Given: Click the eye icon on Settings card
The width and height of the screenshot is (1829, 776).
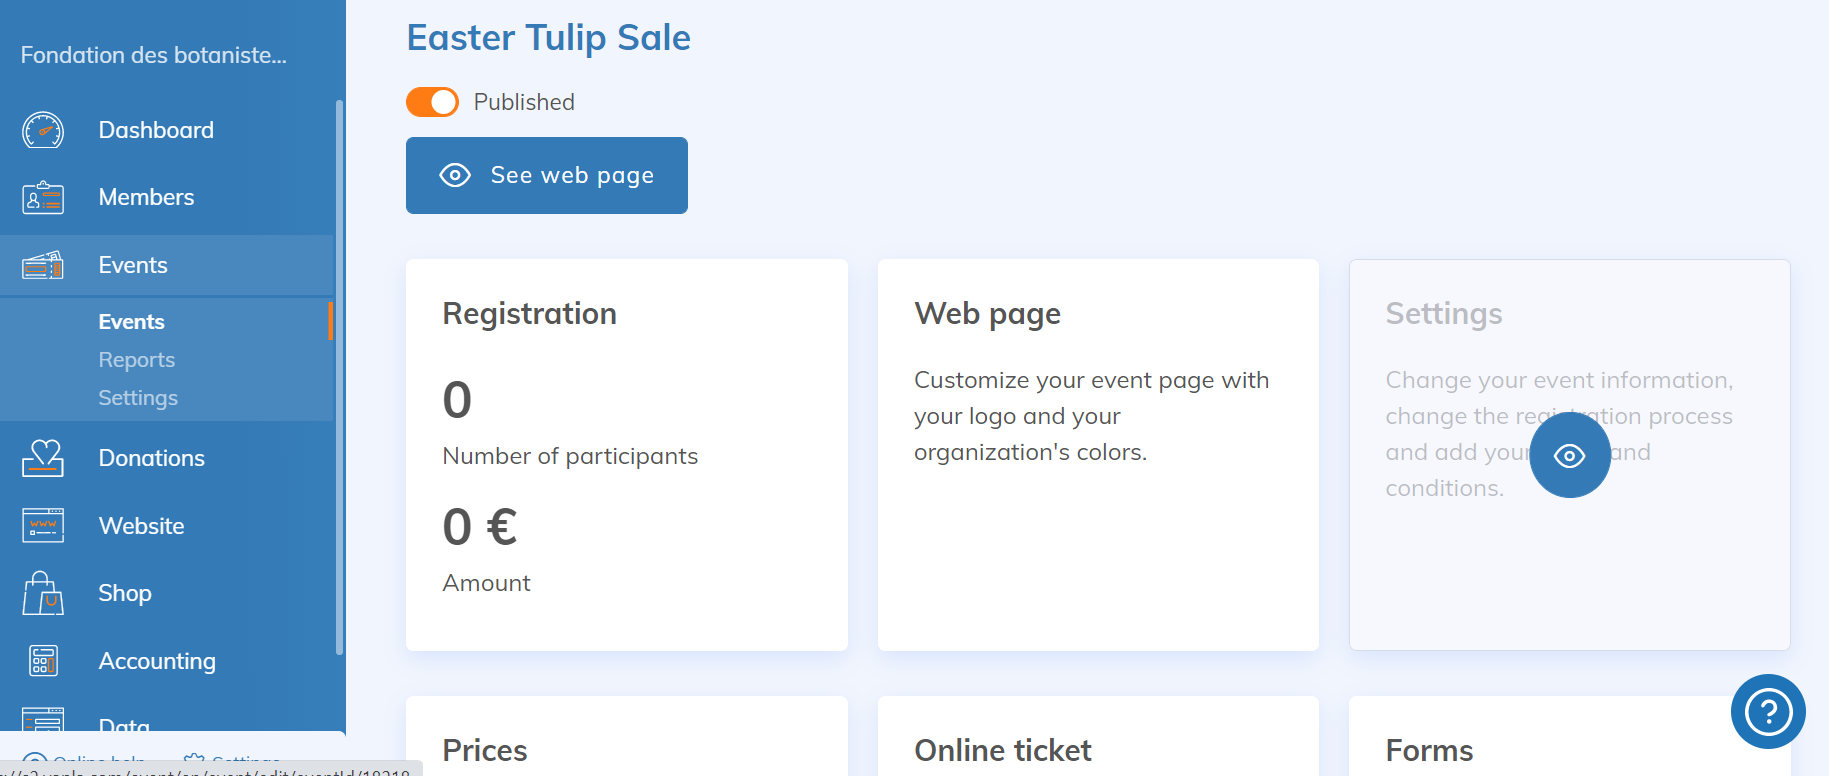Looking at the screenshot, I should pyautogui.click(x=1569, y=456).
